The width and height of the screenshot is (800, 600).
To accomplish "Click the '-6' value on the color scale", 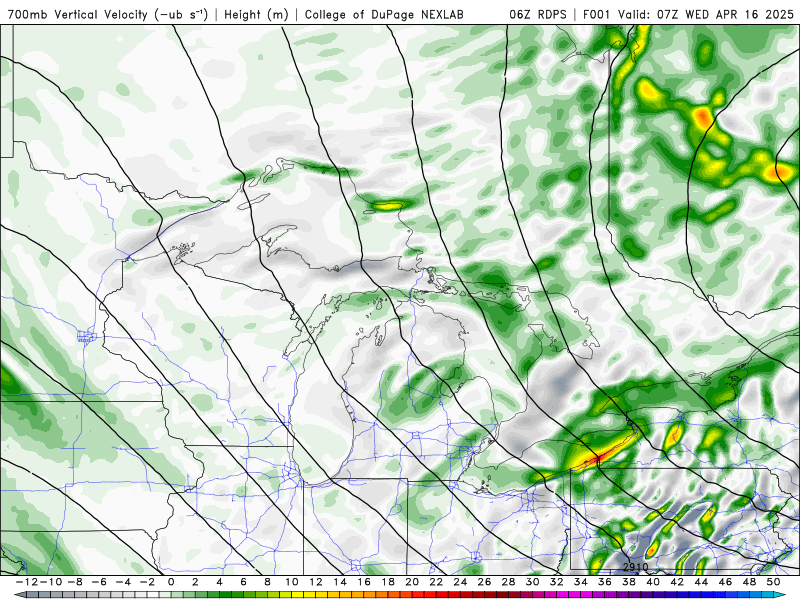I will coord(99,582).
